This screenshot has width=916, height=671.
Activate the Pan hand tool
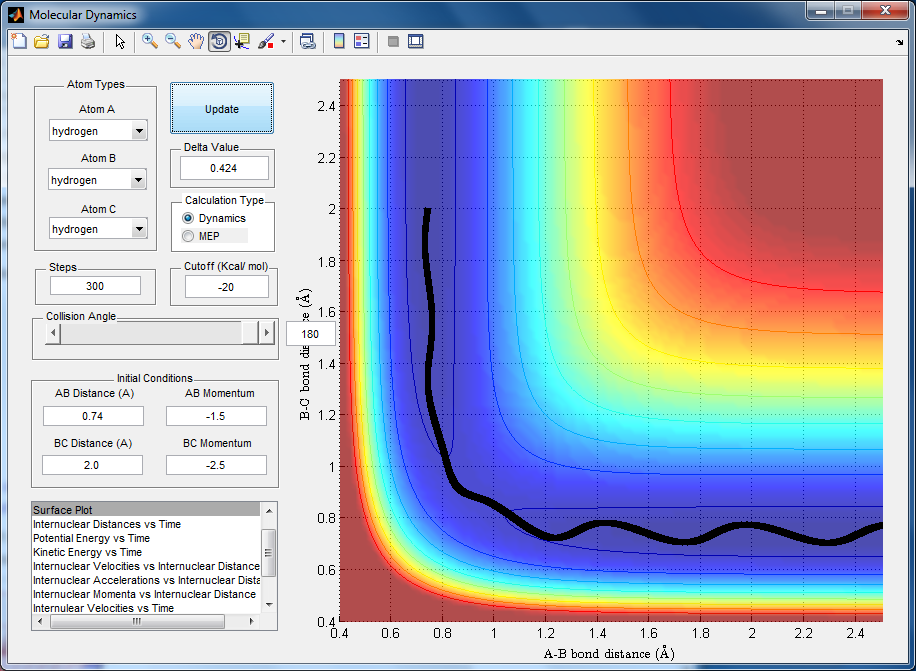196,41
